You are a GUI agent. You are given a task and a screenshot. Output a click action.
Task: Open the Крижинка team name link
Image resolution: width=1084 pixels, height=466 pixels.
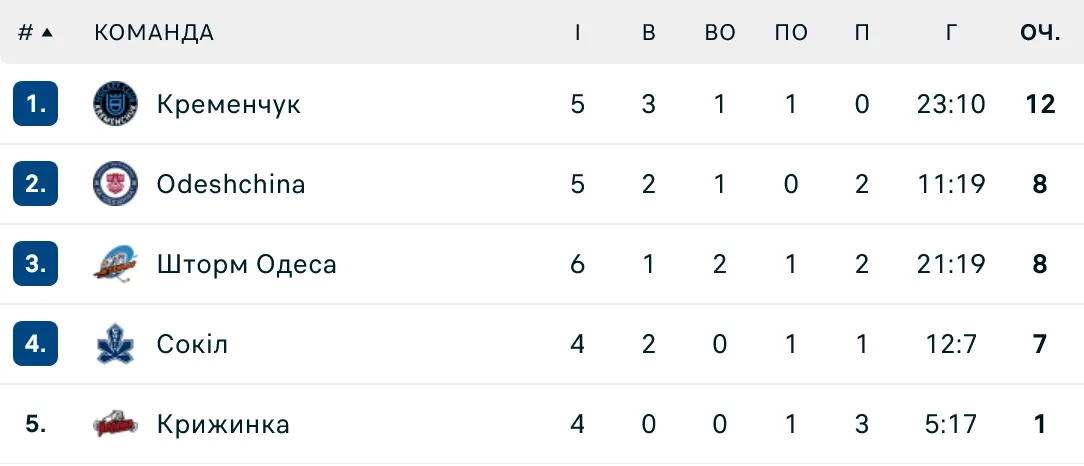pos(223,424)
